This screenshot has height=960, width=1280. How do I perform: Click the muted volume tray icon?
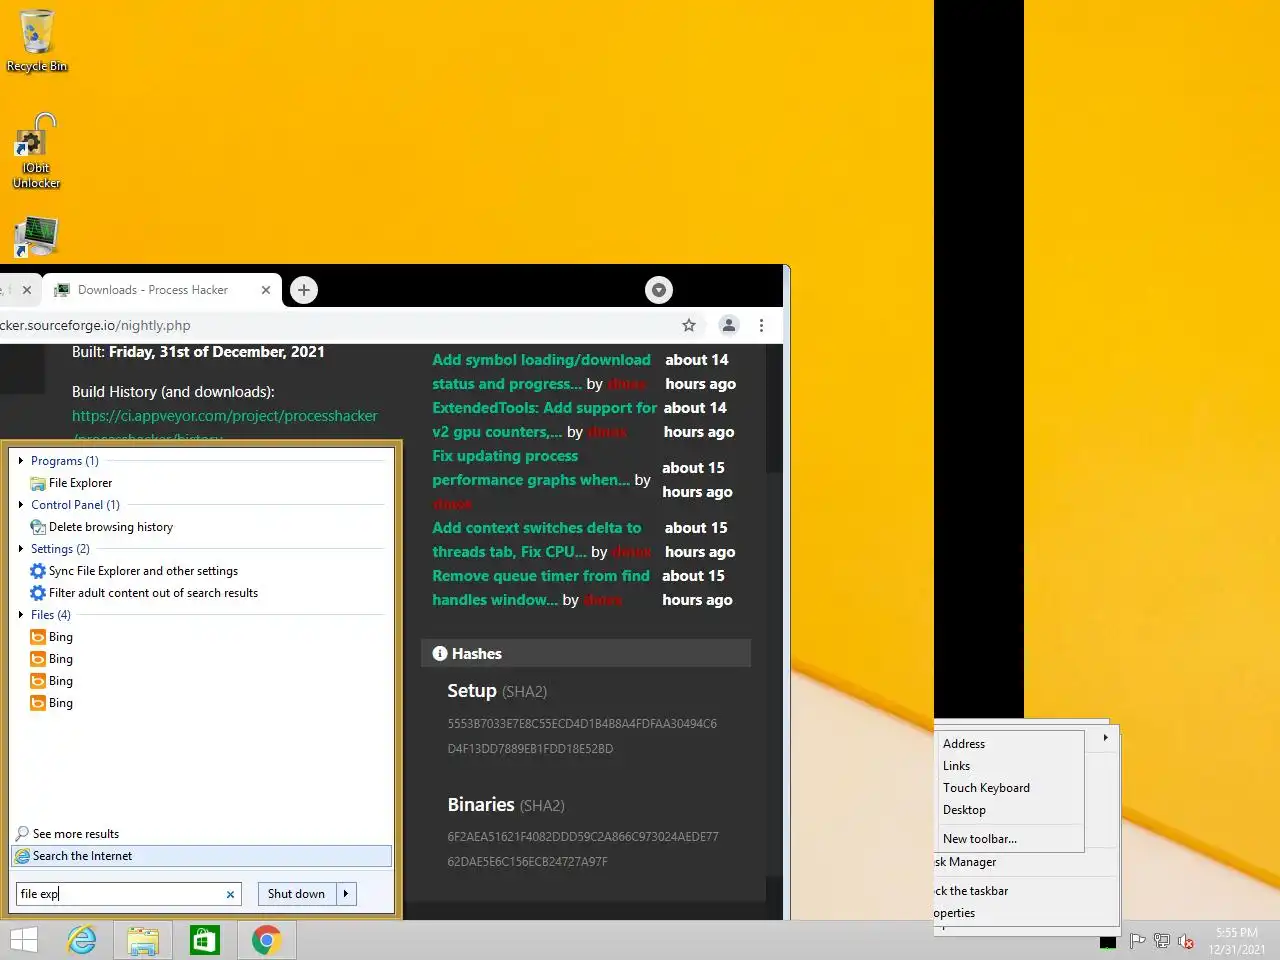pos(1186,941)
